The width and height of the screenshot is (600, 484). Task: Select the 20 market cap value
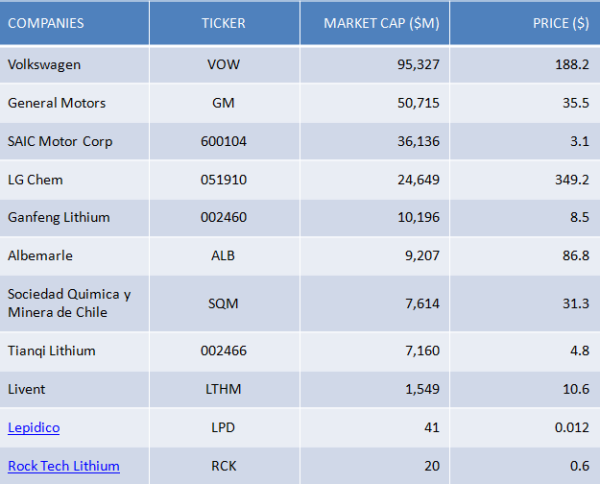(432, 466)
